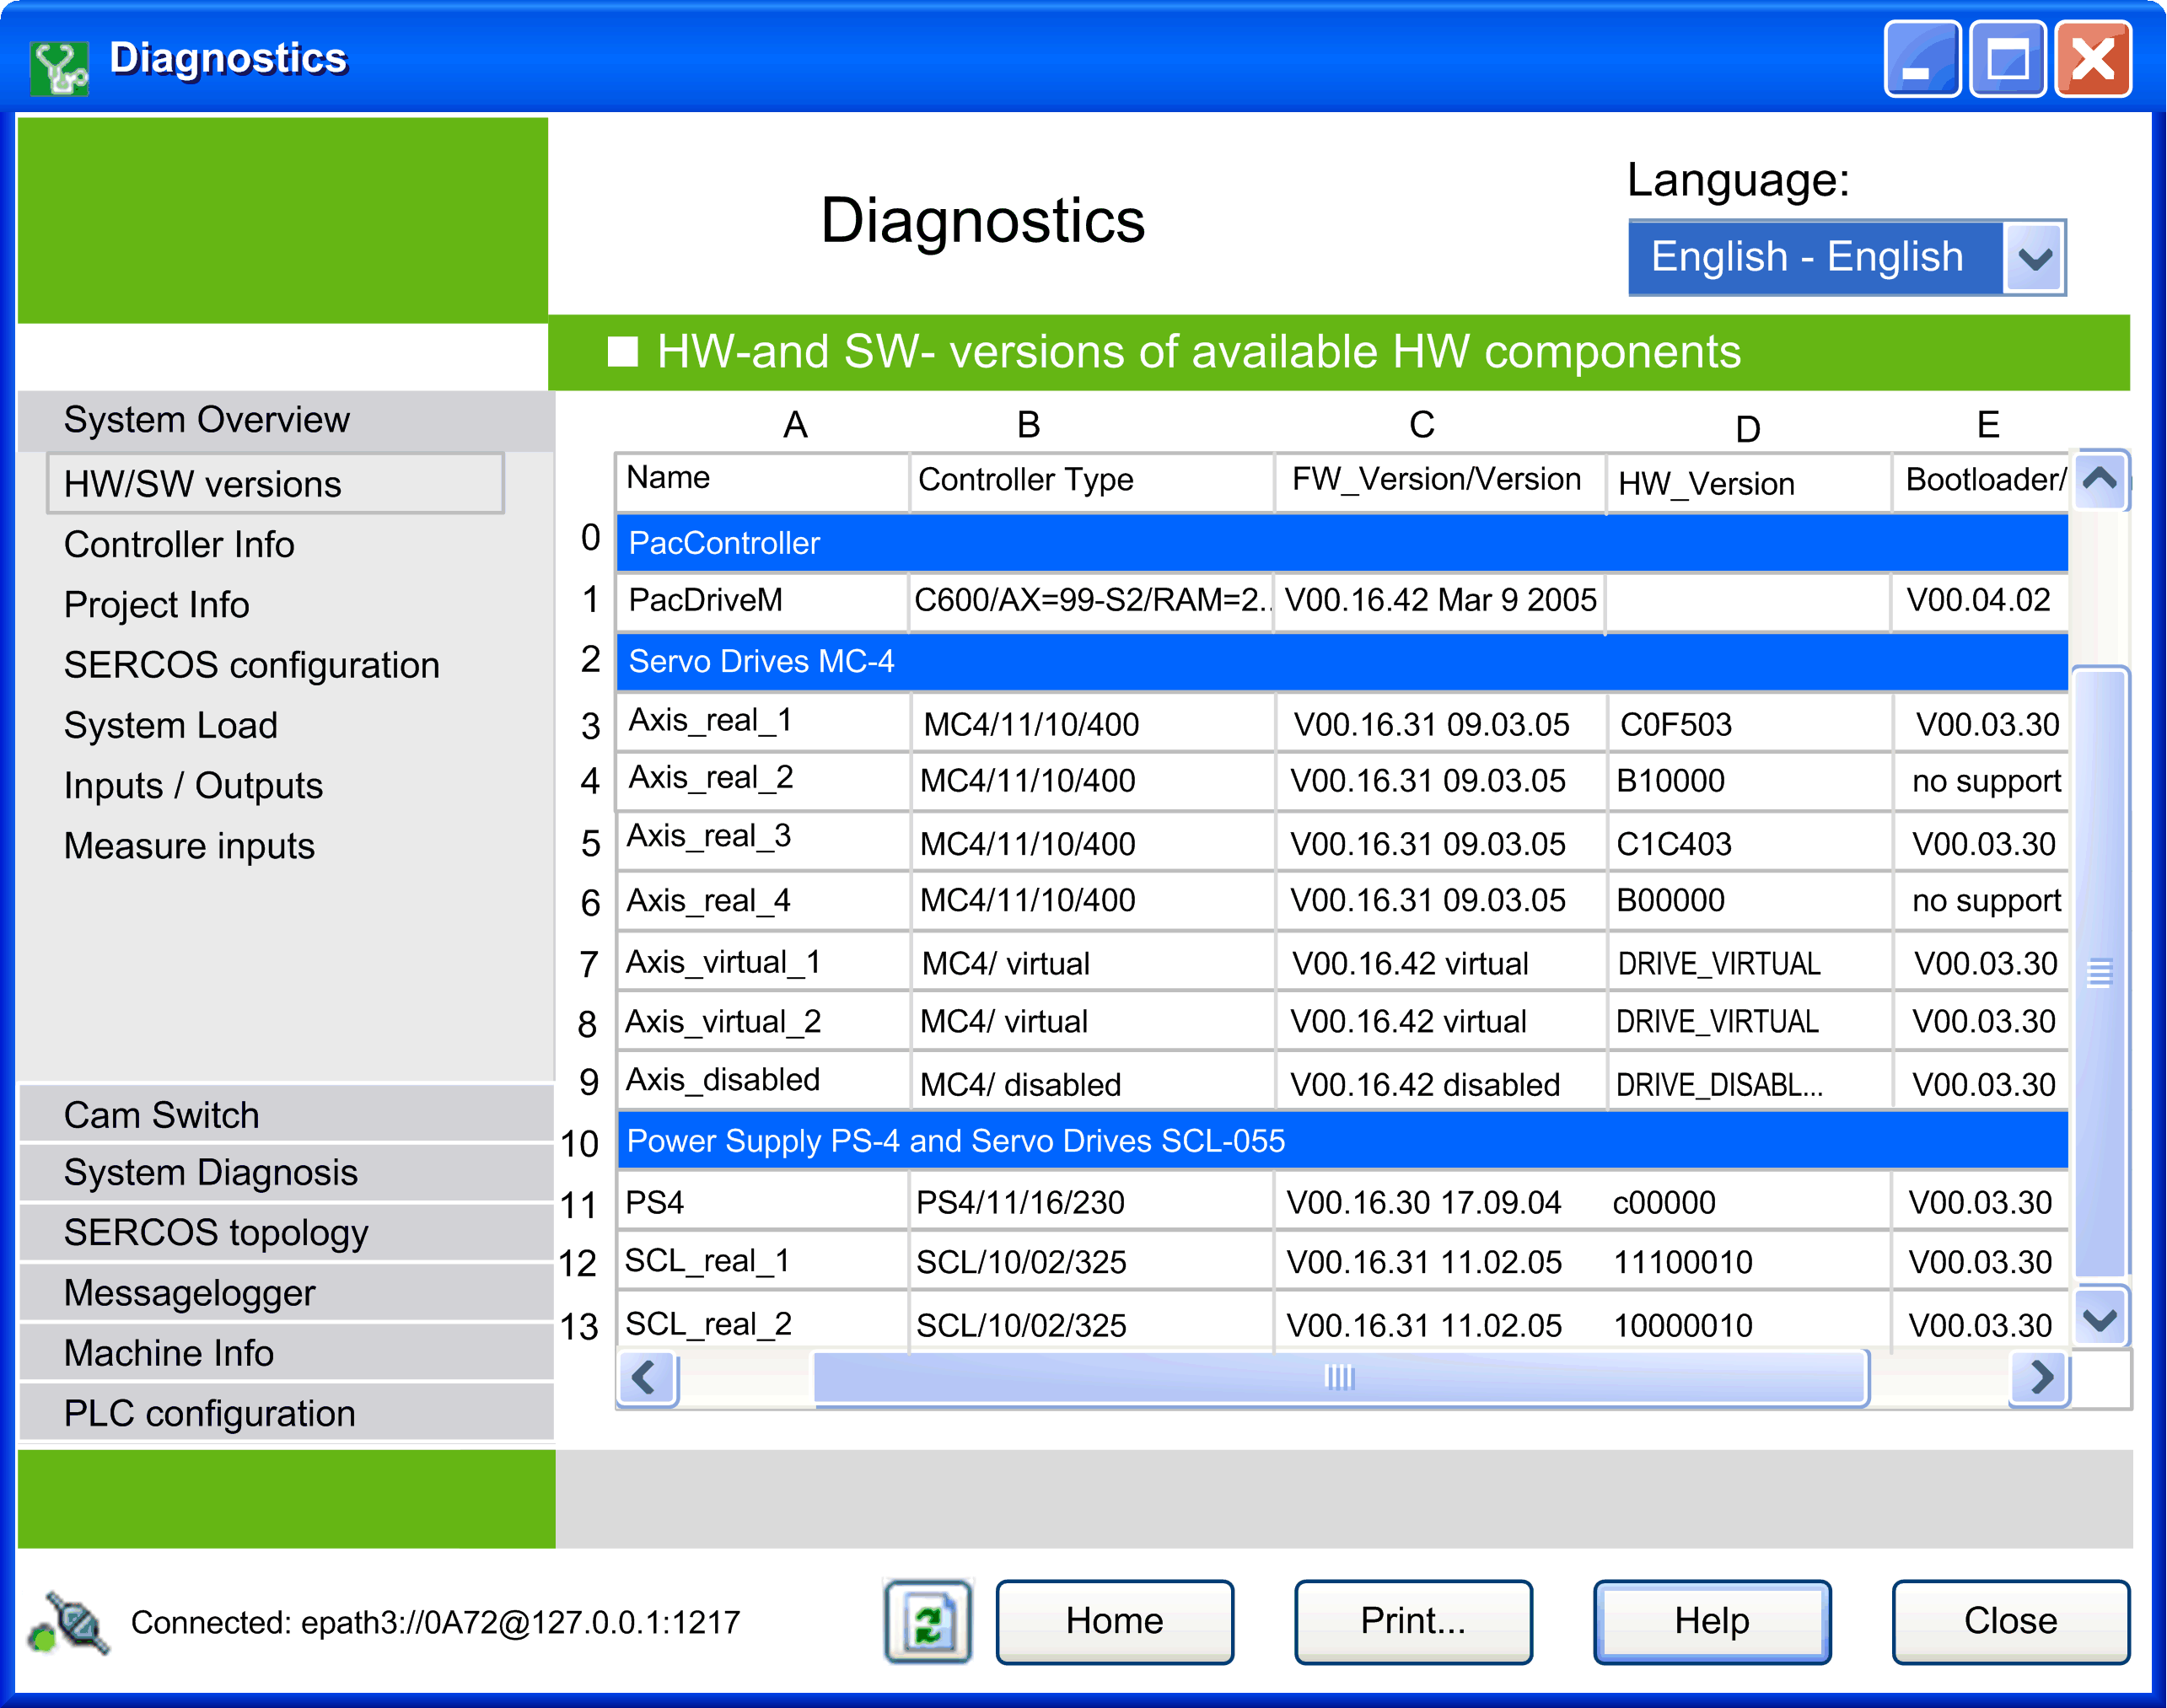Click the Controller Type column header
Viewport: 2167px width, 1708px height.
pyautogui.click(x=1091, y=481)
